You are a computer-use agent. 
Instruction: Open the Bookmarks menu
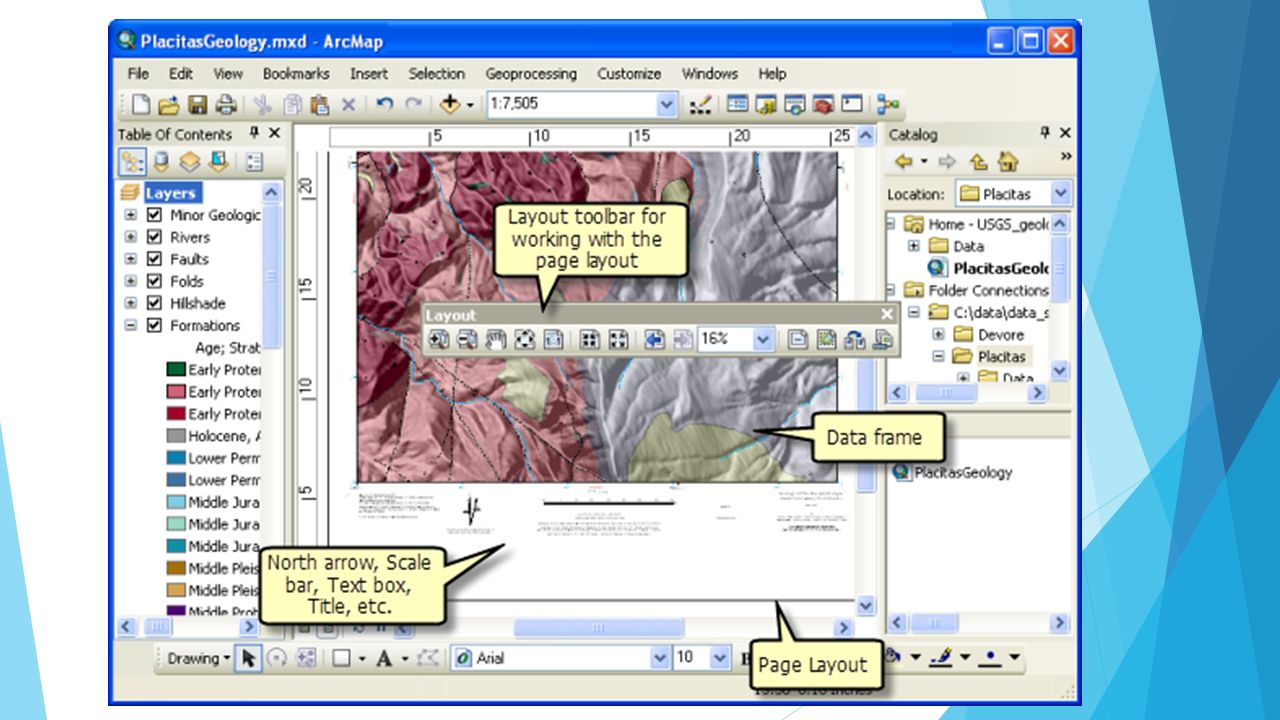[296, 74]
